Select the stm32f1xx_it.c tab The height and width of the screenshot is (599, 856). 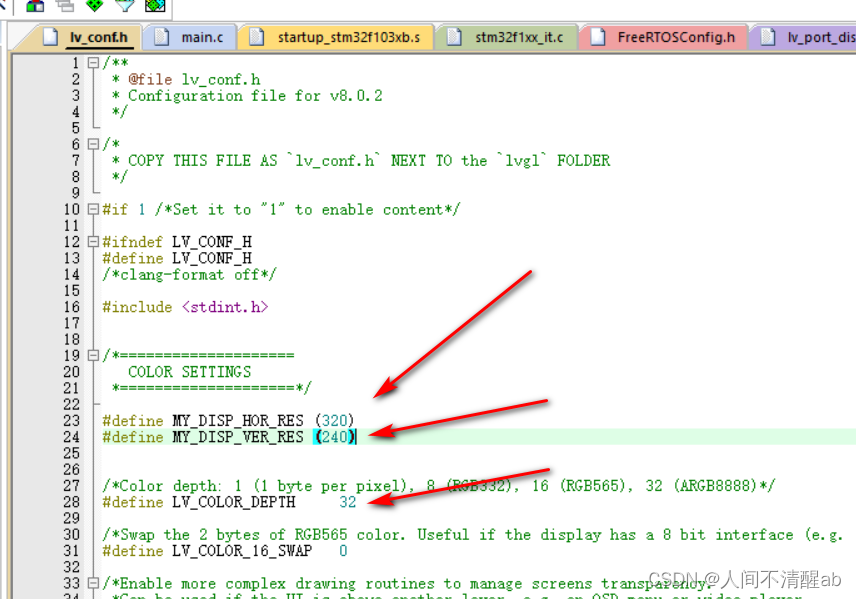pyautogui.click(x=520, y=35)
